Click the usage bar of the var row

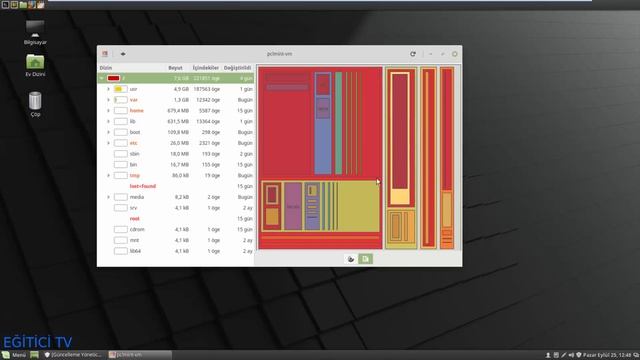pos(120,100)
